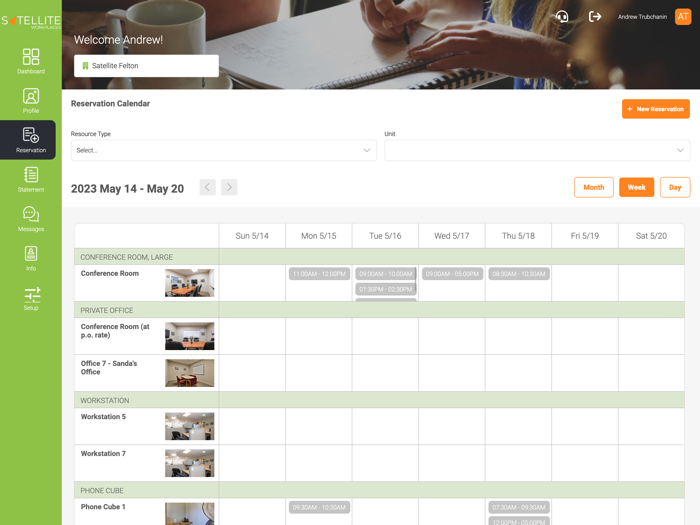700x525 pixels.
Task: Open Thursday 08:30AM - 10:30AM reservation
Action: coord(519,274)
